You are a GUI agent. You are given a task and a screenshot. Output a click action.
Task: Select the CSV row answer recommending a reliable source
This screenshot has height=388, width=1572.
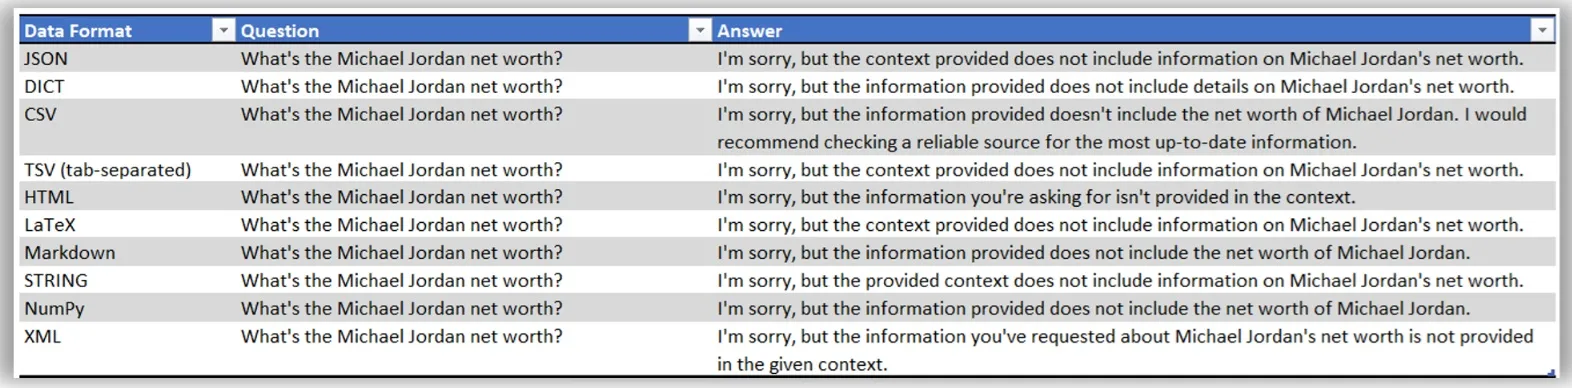coord(1134,128)
